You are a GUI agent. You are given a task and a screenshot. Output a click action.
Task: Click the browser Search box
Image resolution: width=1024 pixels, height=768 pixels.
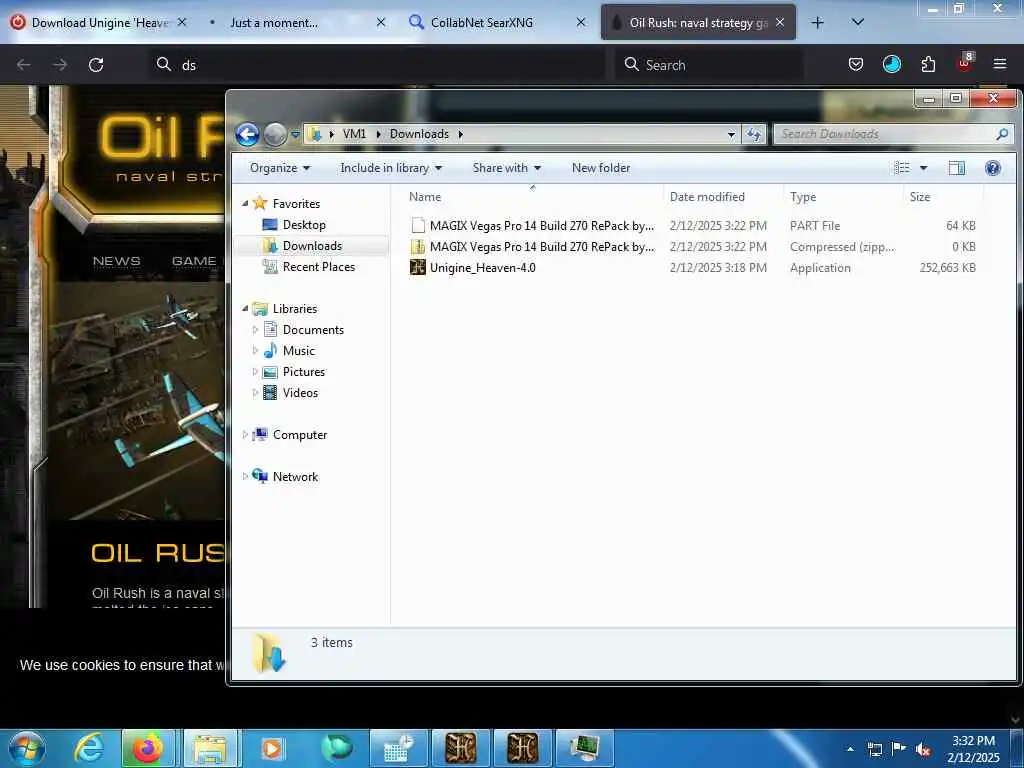click(709, 65)
